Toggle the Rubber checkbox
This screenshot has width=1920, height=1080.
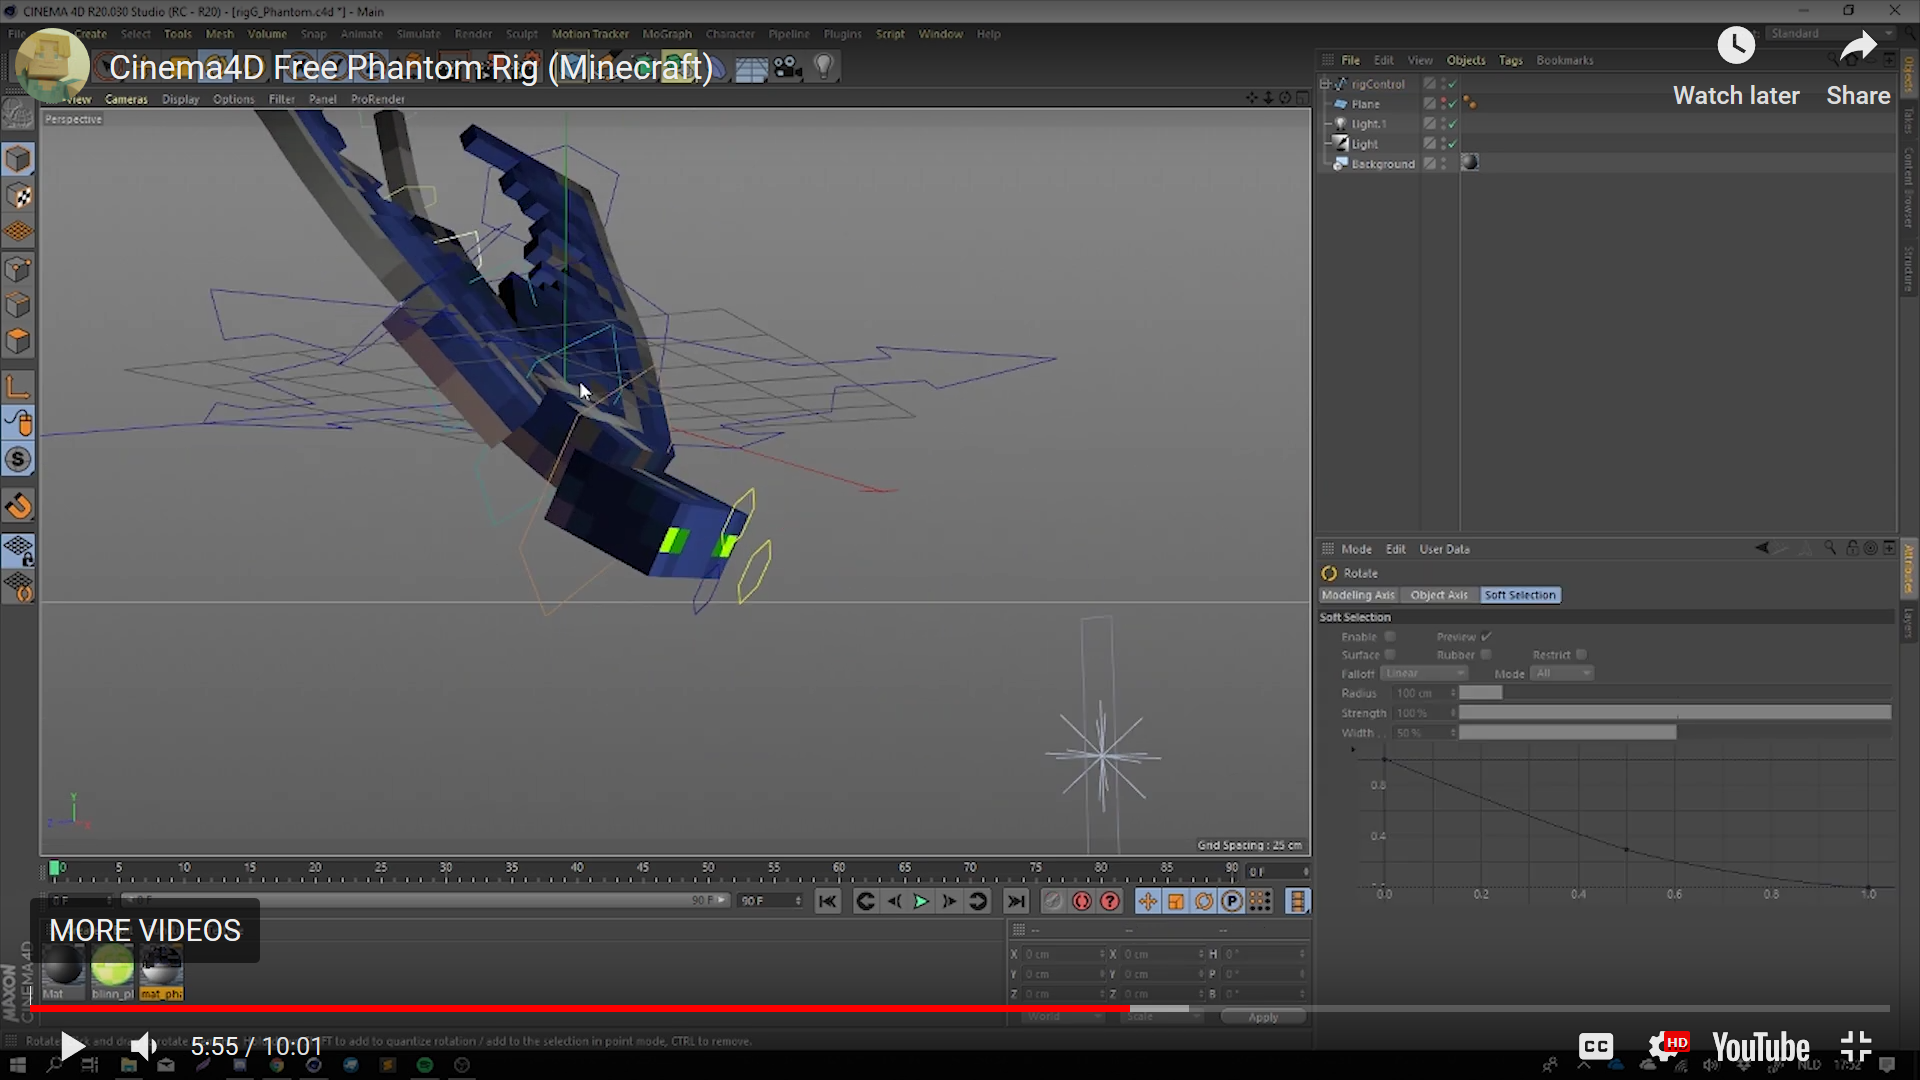pos(1486,654)
